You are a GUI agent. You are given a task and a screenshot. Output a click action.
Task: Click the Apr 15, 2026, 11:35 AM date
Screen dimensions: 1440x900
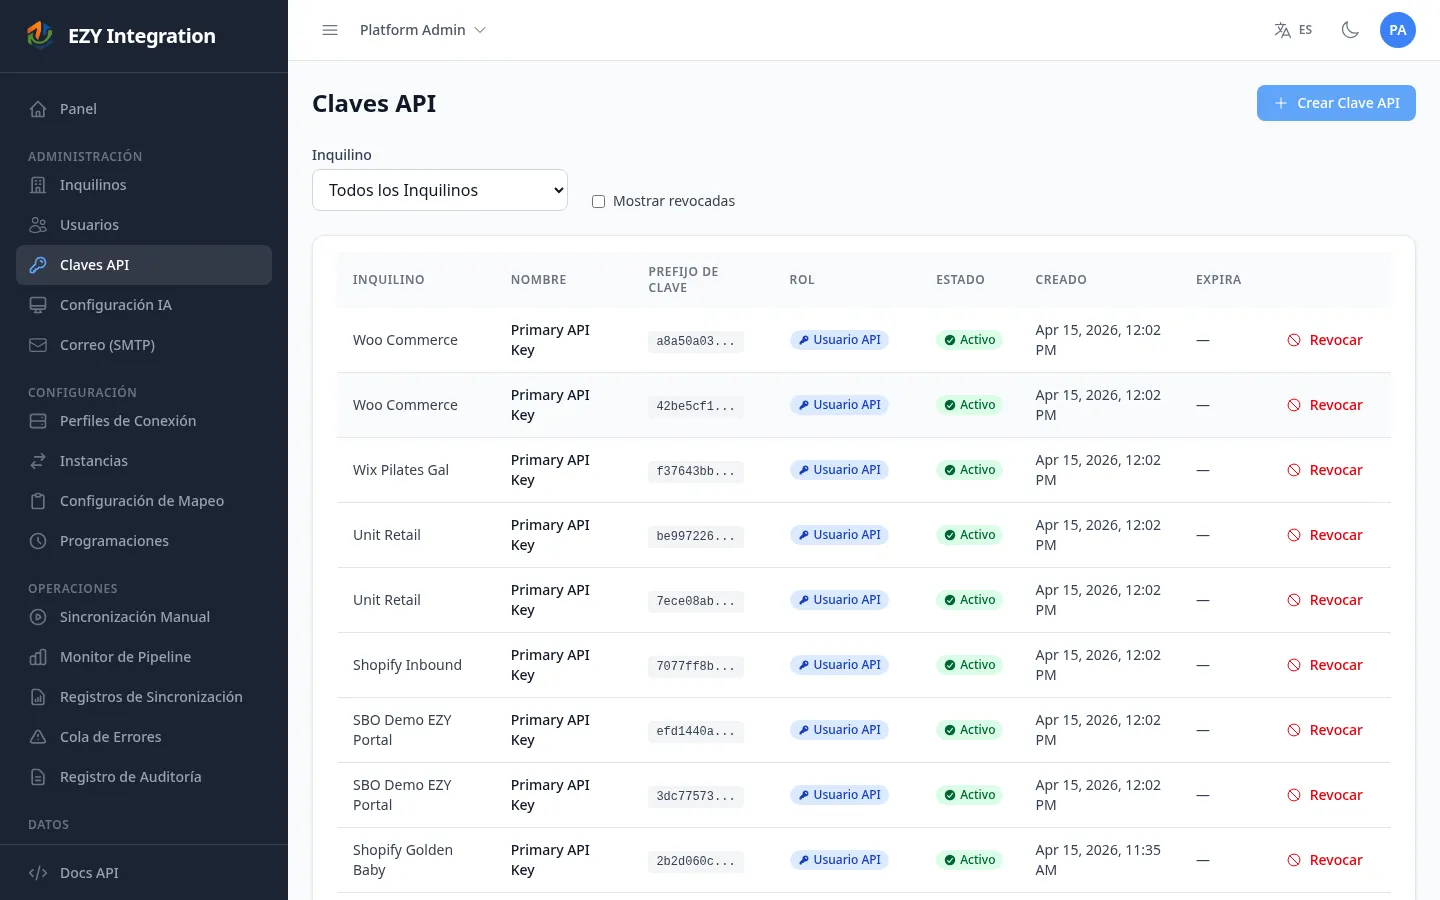pyautogui.click(x=1098, y=860)
